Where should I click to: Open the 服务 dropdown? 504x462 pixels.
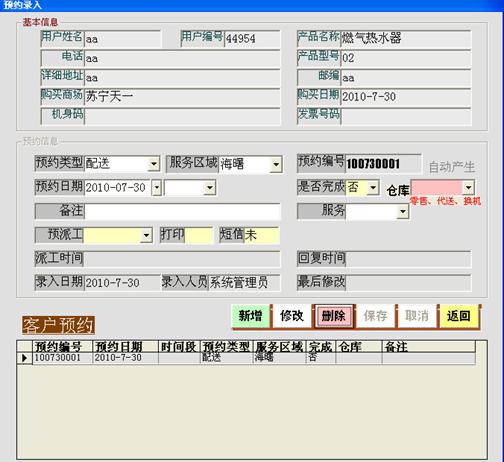[403, 211]
